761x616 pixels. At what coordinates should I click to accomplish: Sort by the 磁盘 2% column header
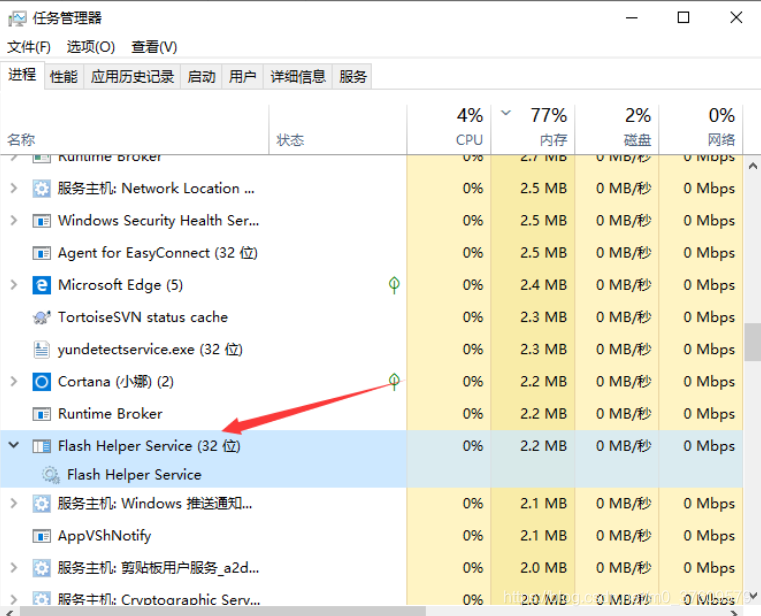(617, 130)
